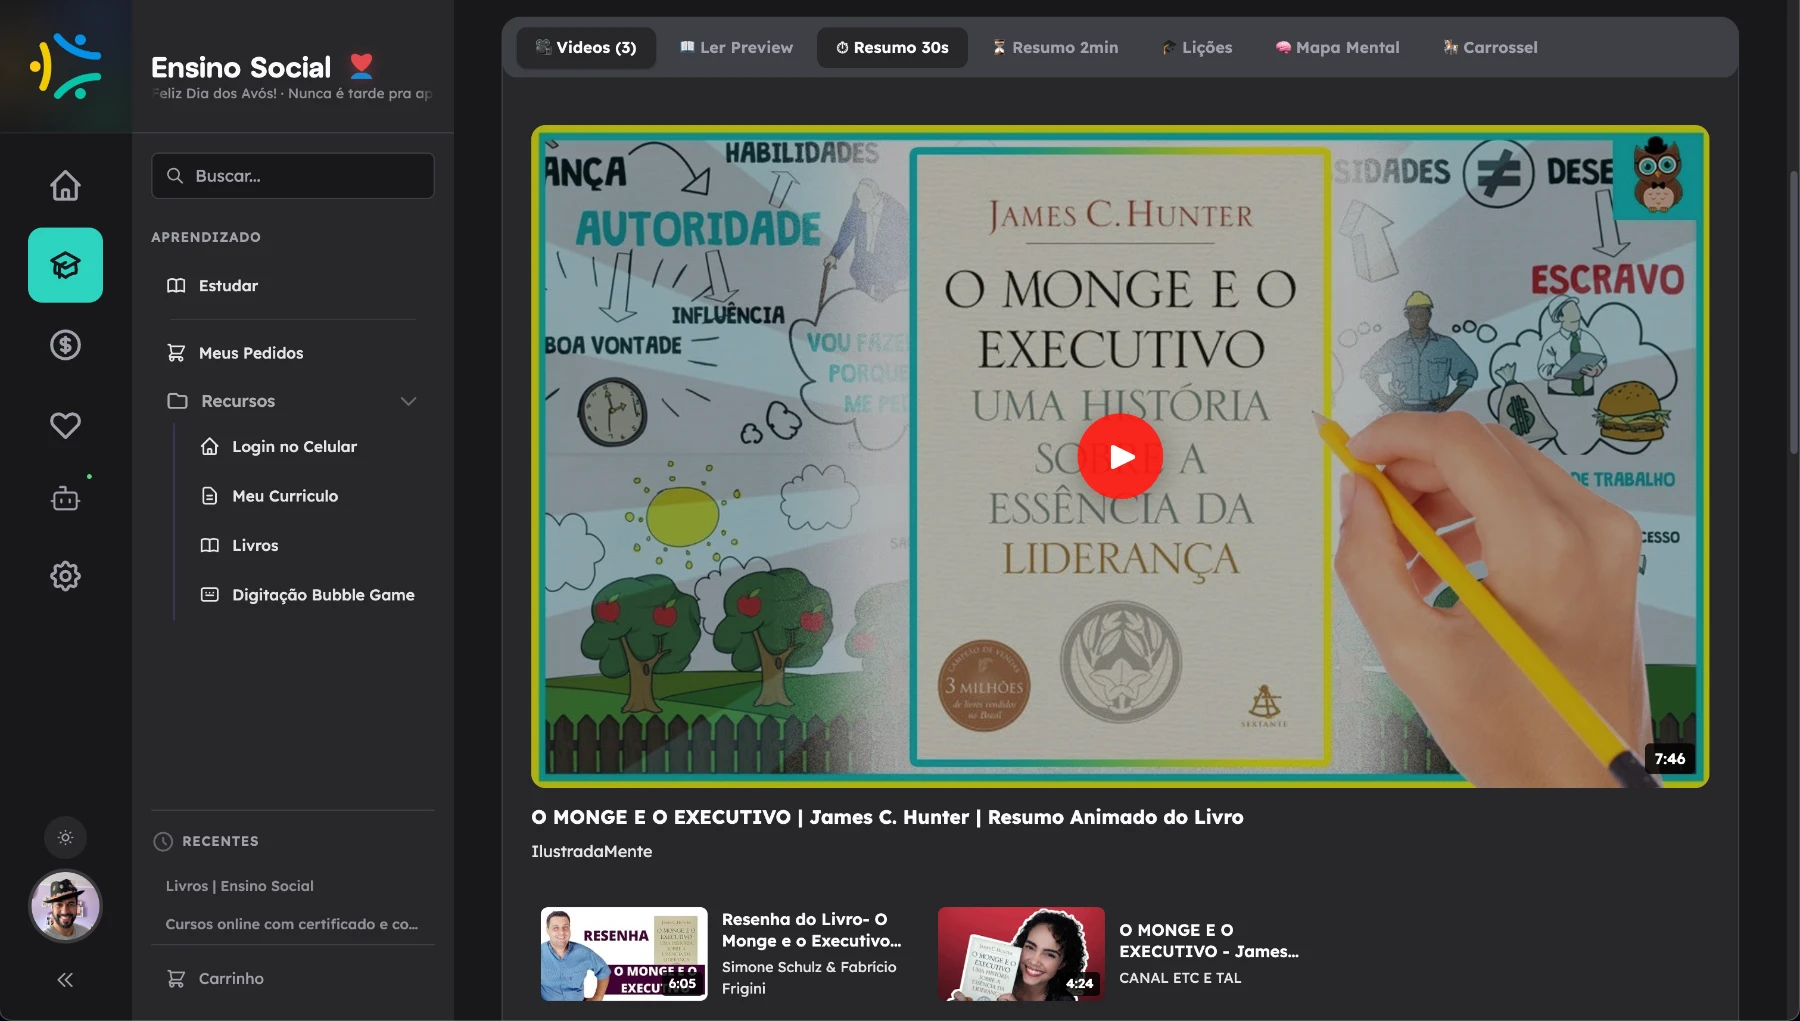
Task: Open the home icon in left rail
Action: [x=65, y=186]
